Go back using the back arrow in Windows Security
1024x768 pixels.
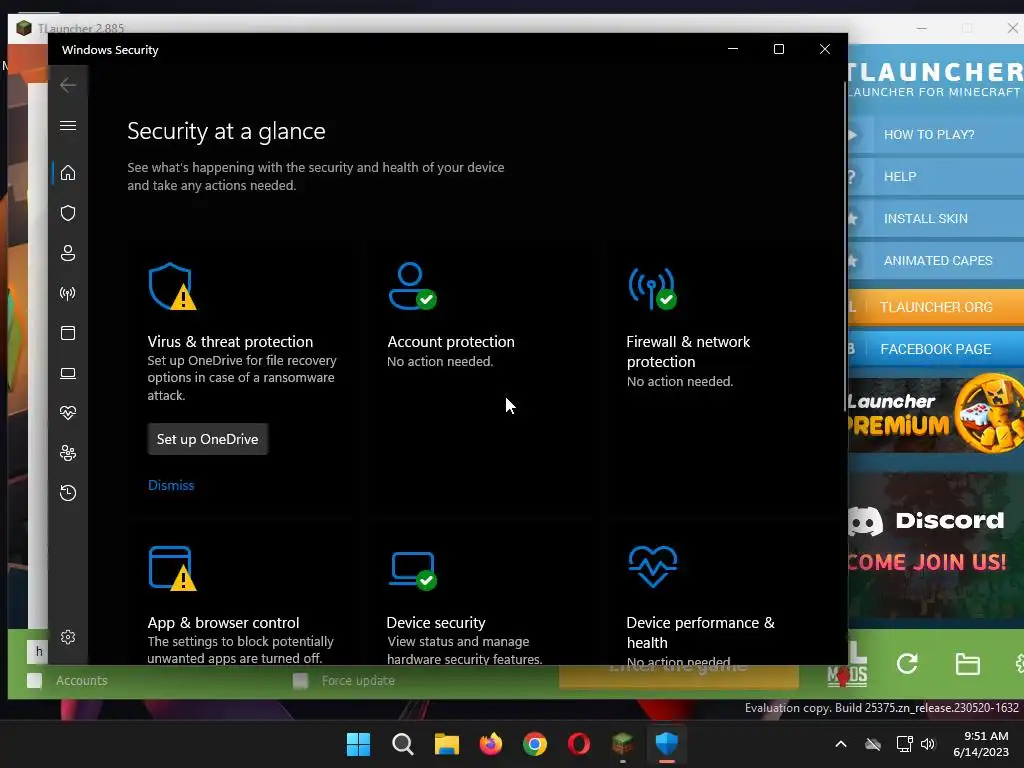(x=68, y=85)
